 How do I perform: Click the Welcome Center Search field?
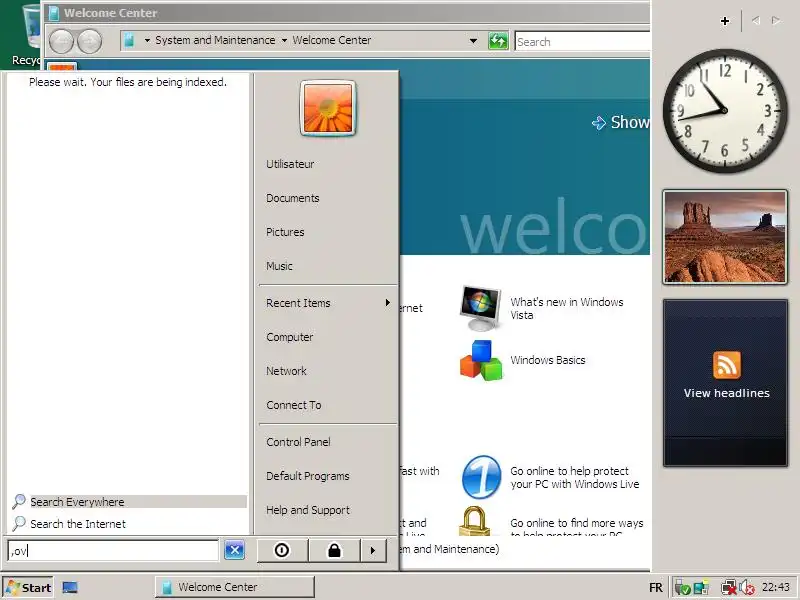(582, 42)
